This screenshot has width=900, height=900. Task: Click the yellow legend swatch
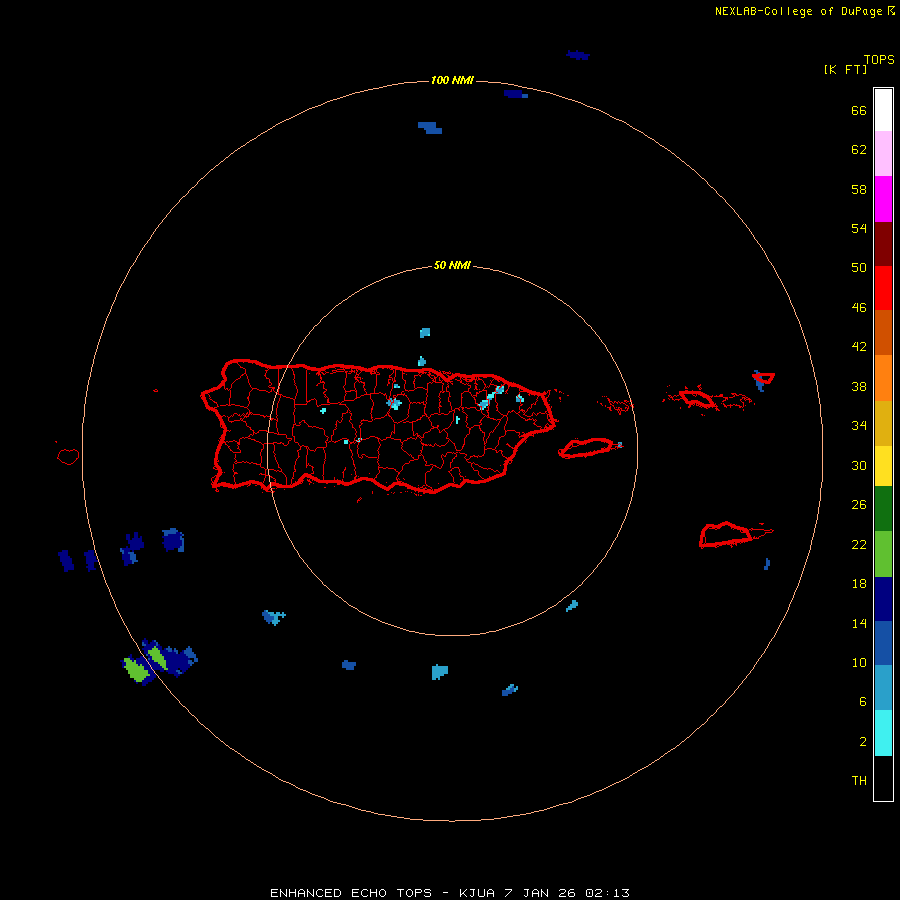[883, 466]
